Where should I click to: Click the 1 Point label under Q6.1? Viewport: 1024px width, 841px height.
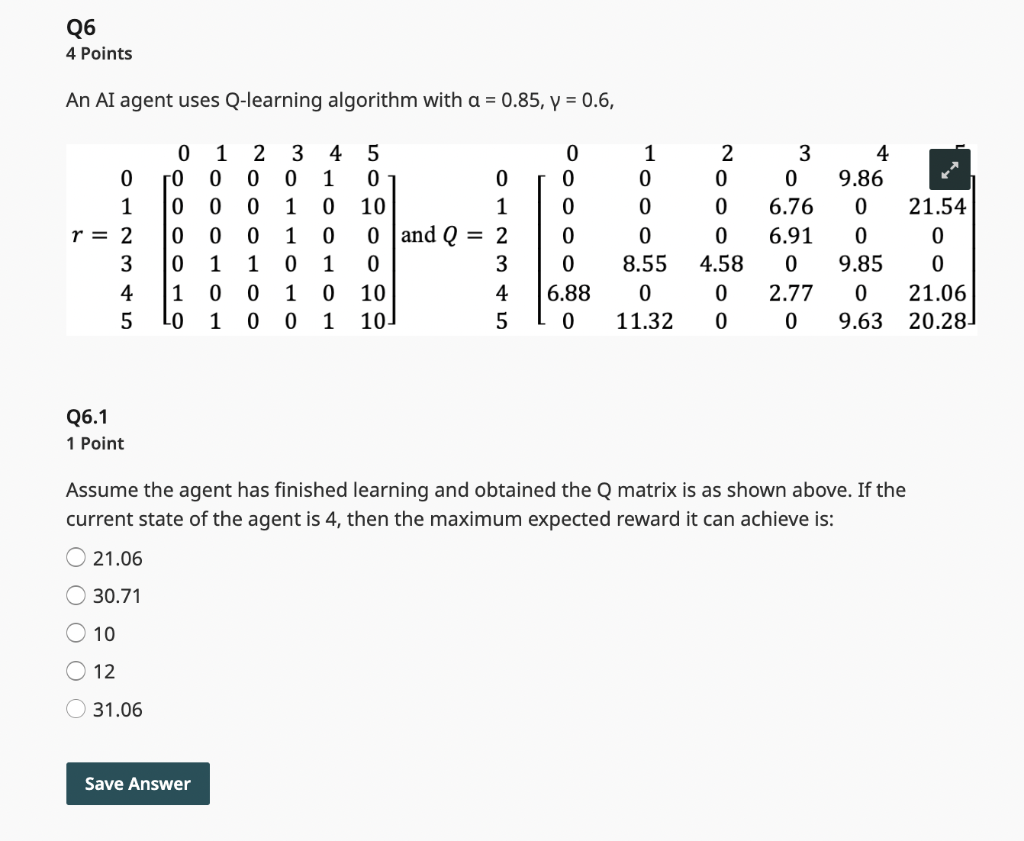point(94,443)
